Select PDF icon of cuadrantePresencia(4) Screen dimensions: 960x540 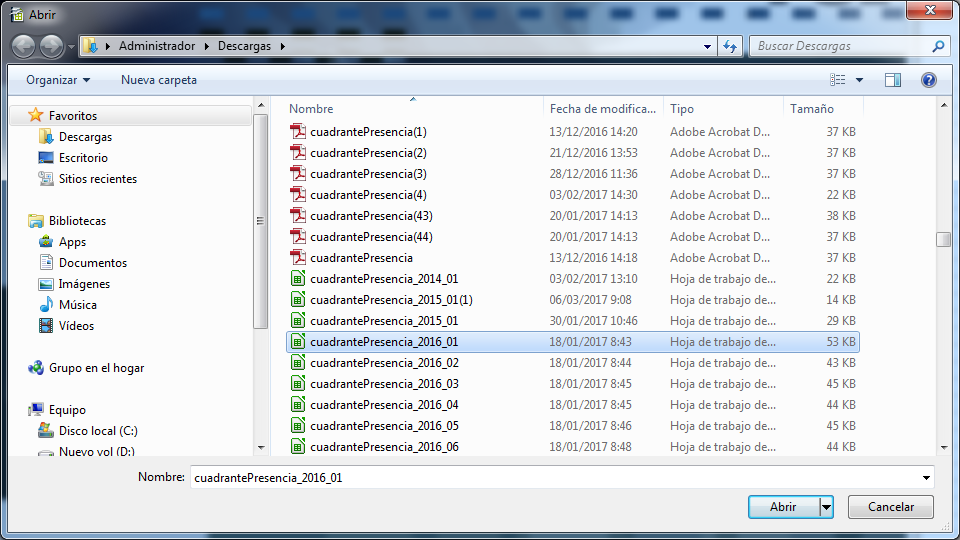[298, 195]
